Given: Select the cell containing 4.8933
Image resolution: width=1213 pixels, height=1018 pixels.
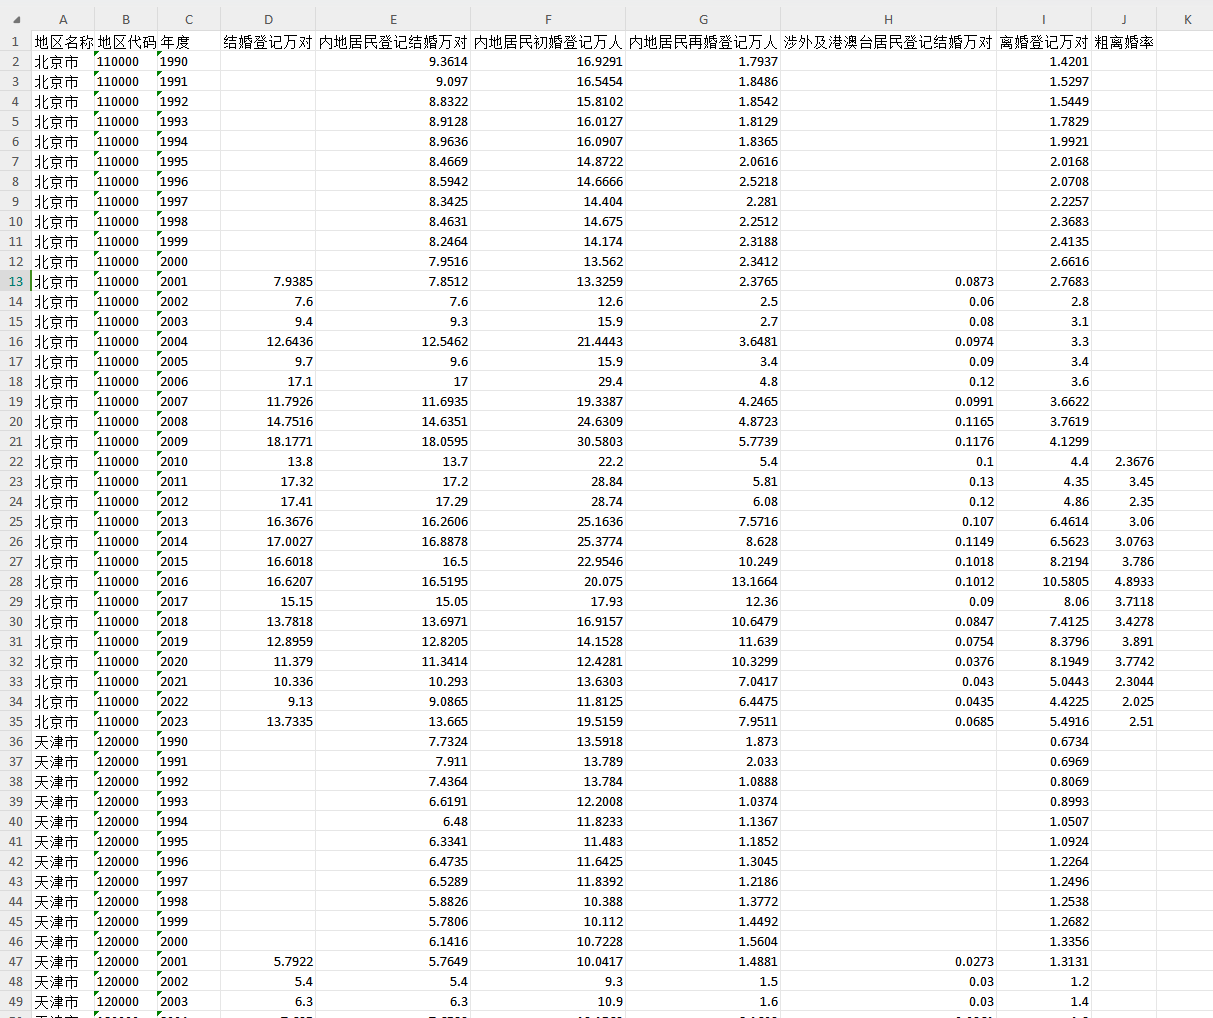Looking at the screenshot, I should coord(1124,581).
